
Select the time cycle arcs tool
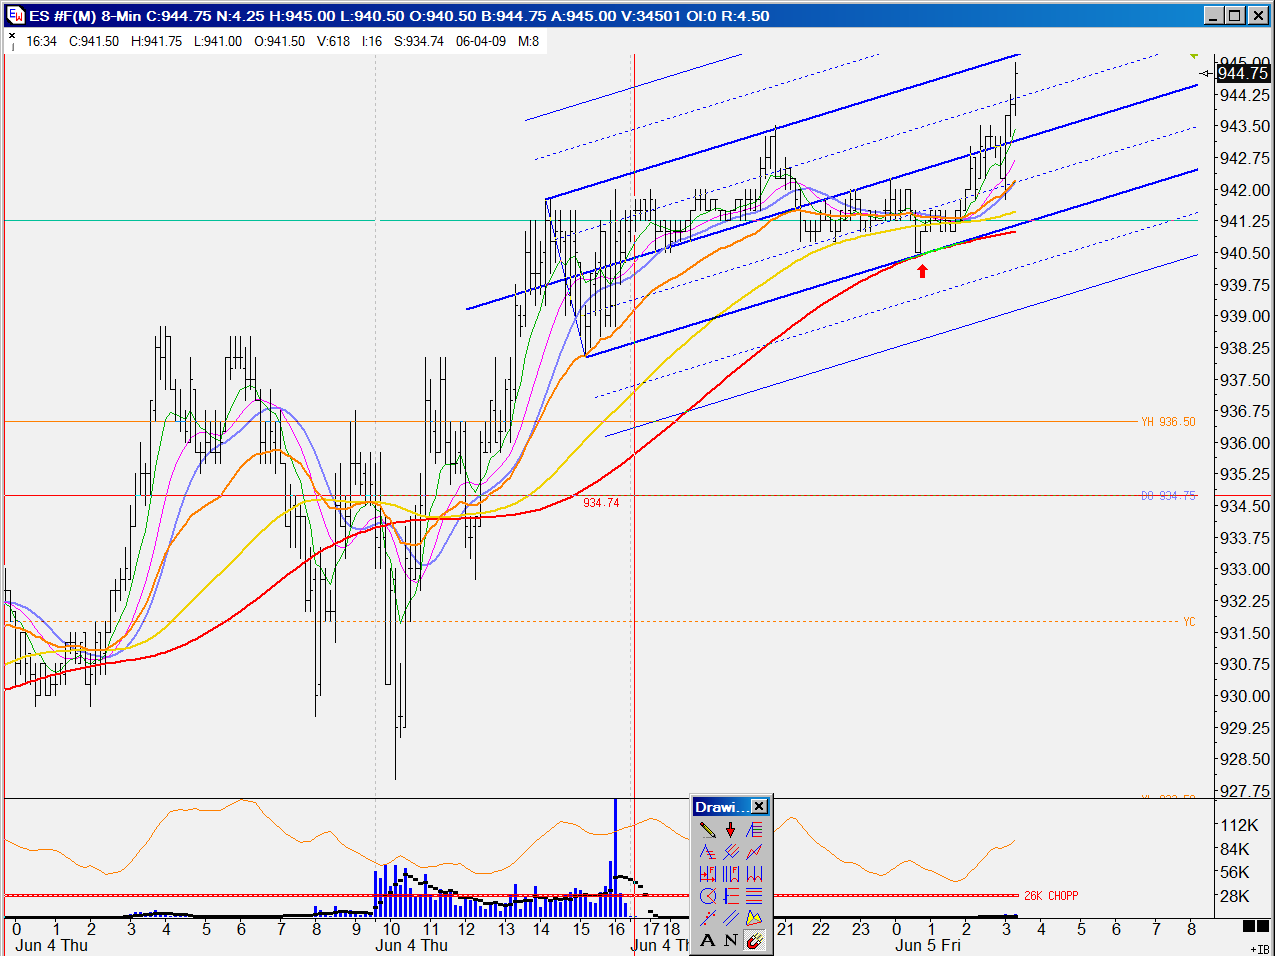coord(754,874)
